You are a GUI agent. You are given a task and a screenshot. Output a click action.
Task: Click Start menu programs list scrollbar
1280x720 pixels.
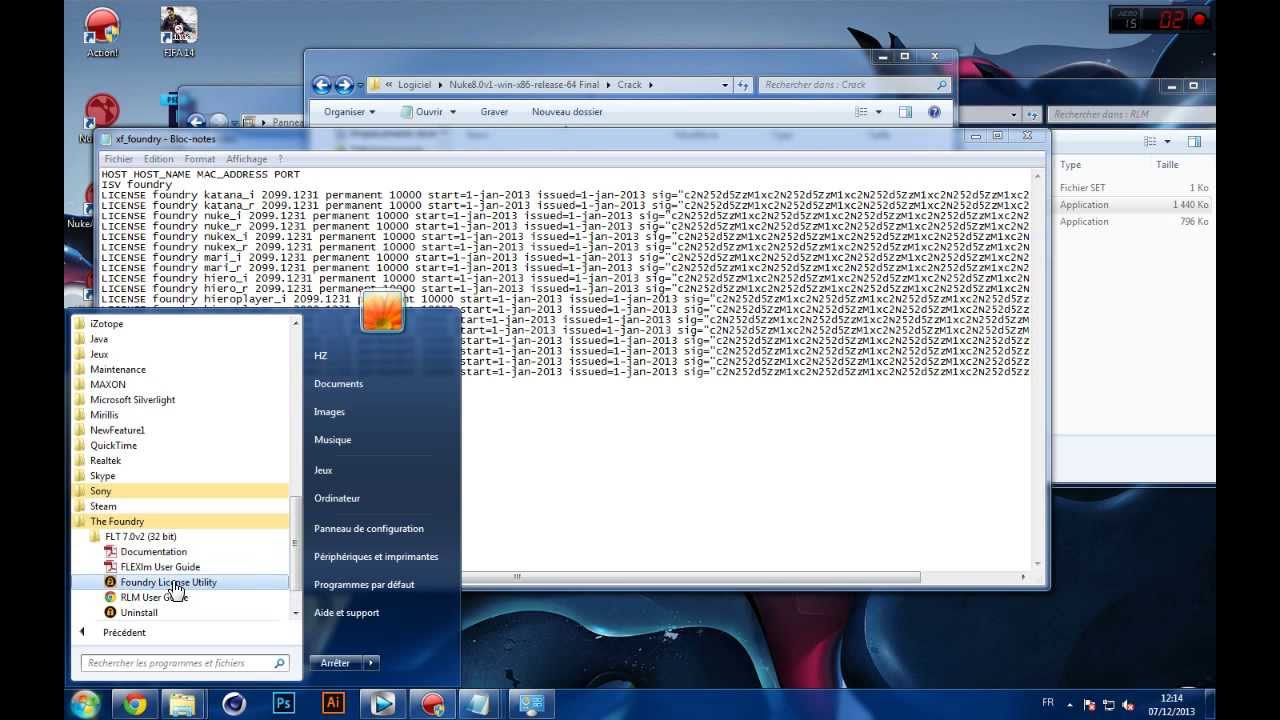coord(295,545)
